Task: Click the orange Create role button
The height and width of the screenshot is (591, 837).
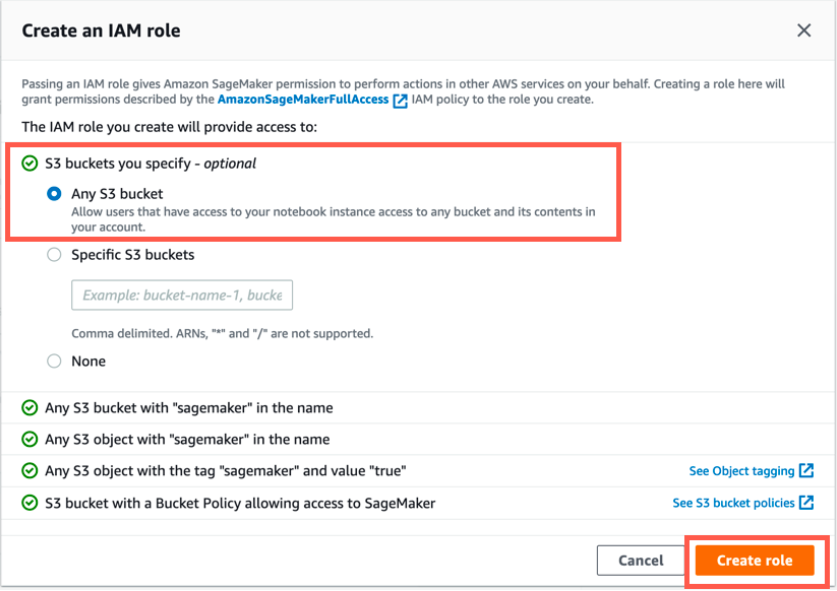Action: point(754,561)
